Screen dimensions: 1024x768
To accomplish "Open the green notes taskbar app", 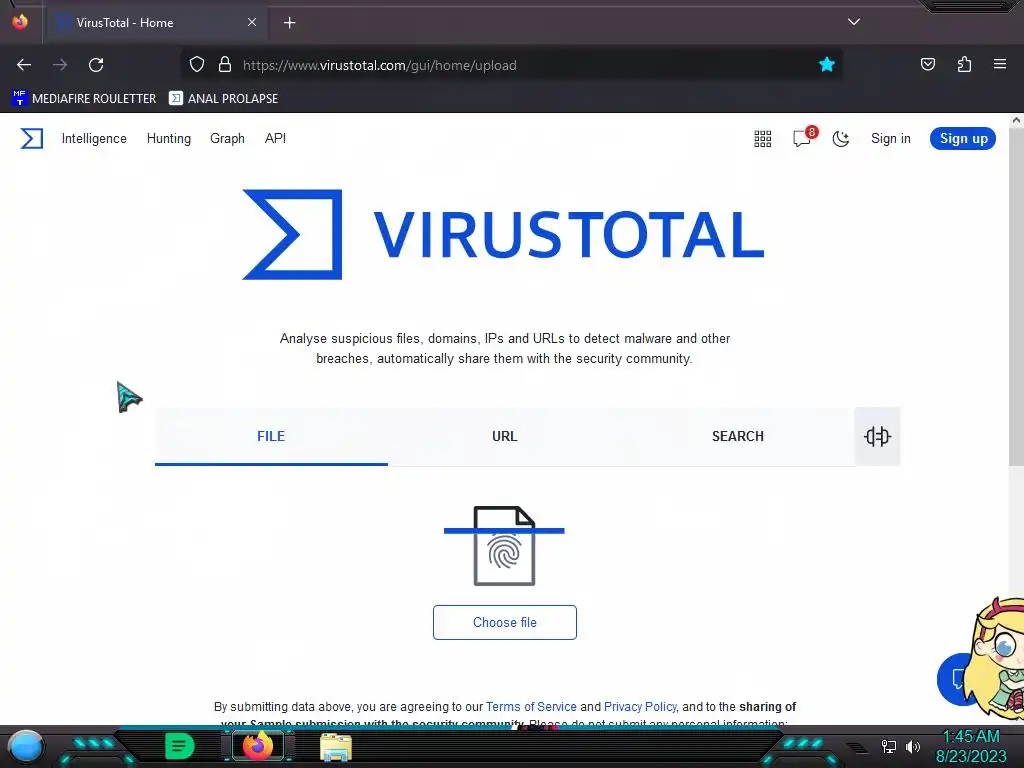I will pos(180,746).
